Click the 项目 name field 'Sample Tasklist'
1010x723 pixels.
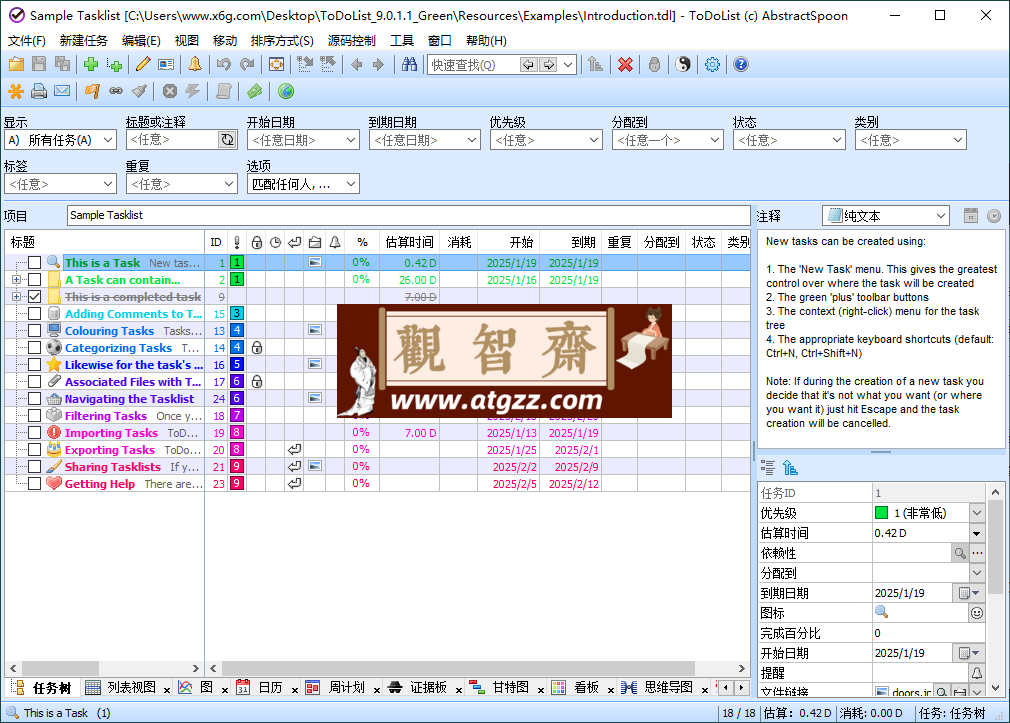tap(408, 215)
